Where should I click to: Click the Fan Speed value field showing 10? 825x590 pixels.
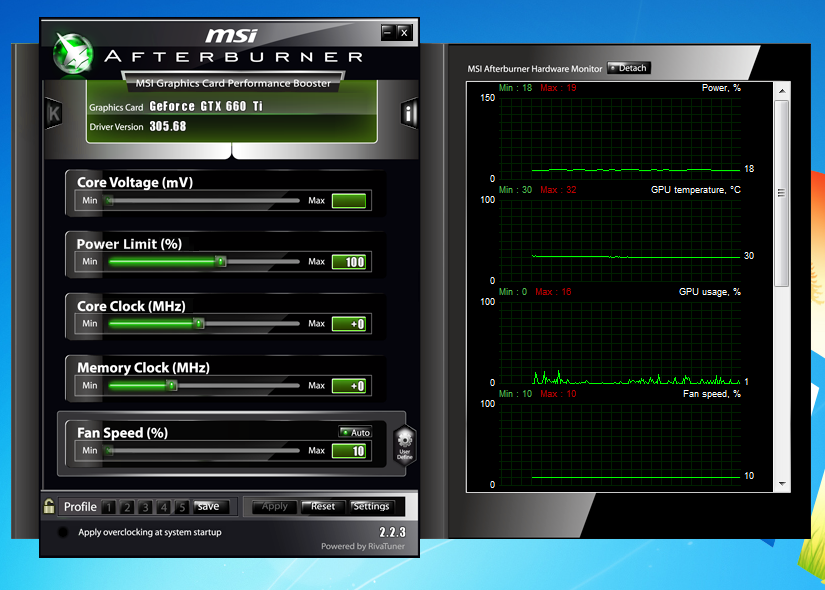(x=349, y=451)
